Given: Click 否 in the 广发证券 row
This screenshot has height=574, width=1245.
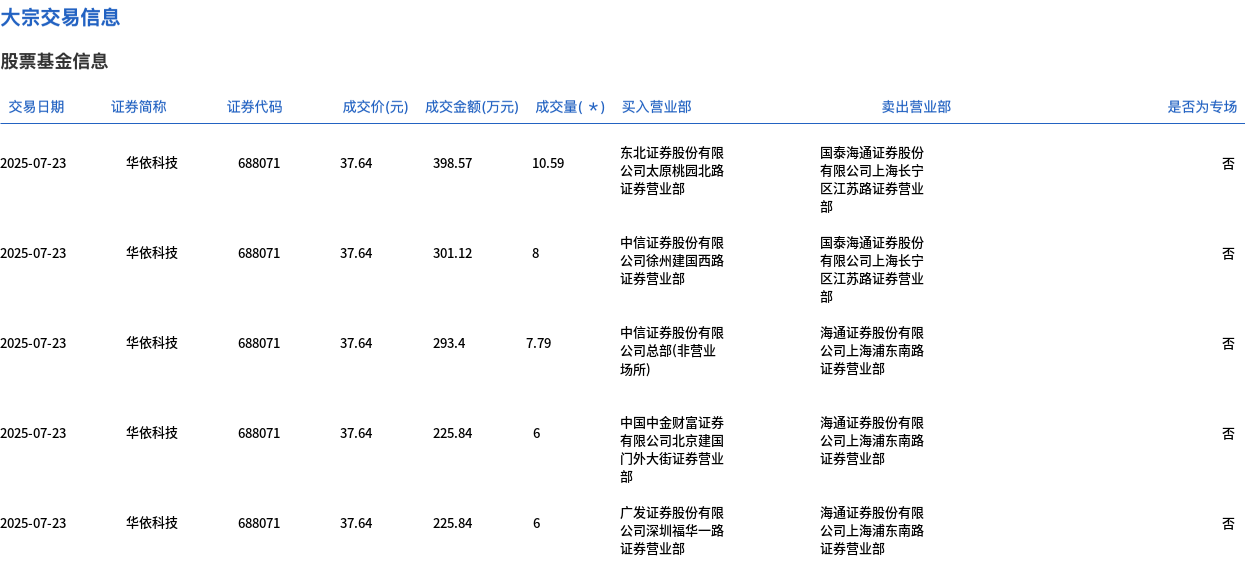Looking at the screenshot, I should tap(1228, 523).
